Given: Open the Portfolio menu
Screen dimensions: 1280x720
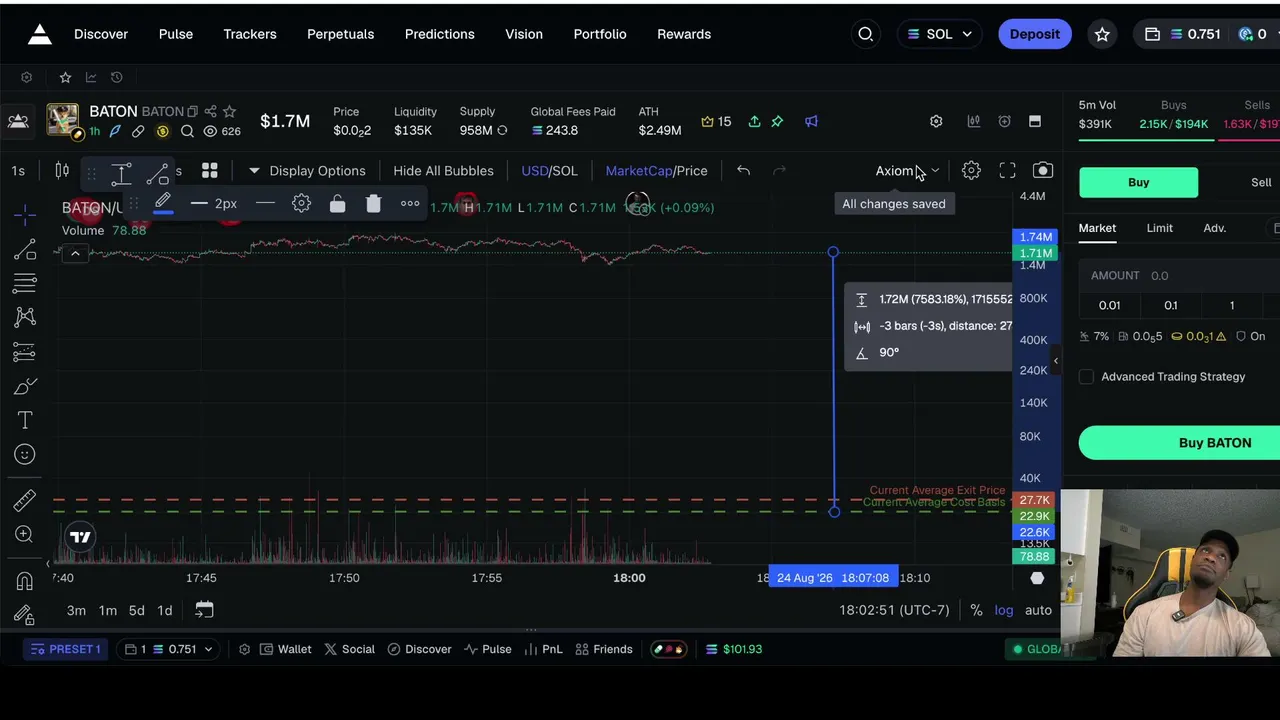Looking at the screenshot, I should [600, 34].
